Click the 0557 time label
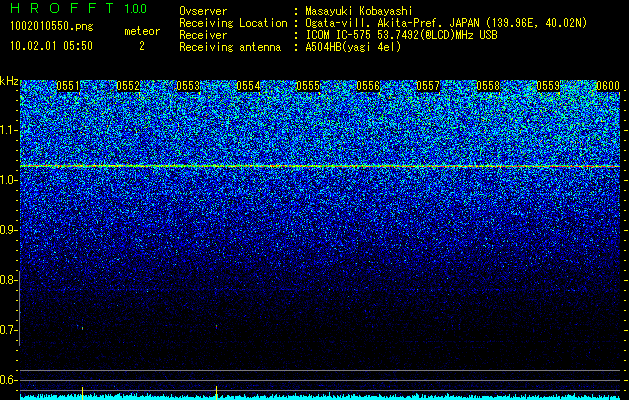 coord(428,86)
